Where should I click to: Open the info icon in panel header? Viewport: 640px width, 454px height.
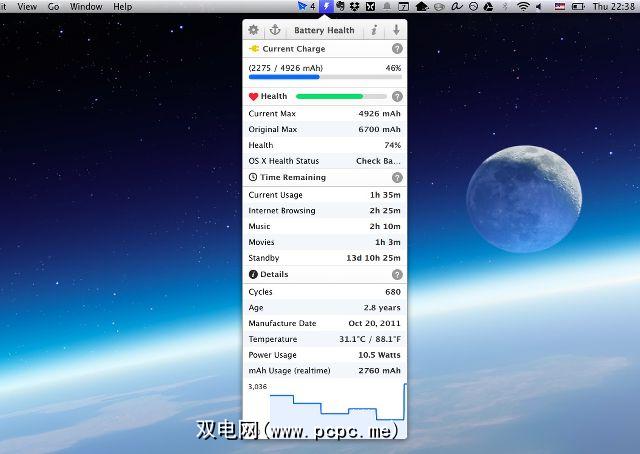click(x=374, y=30)
